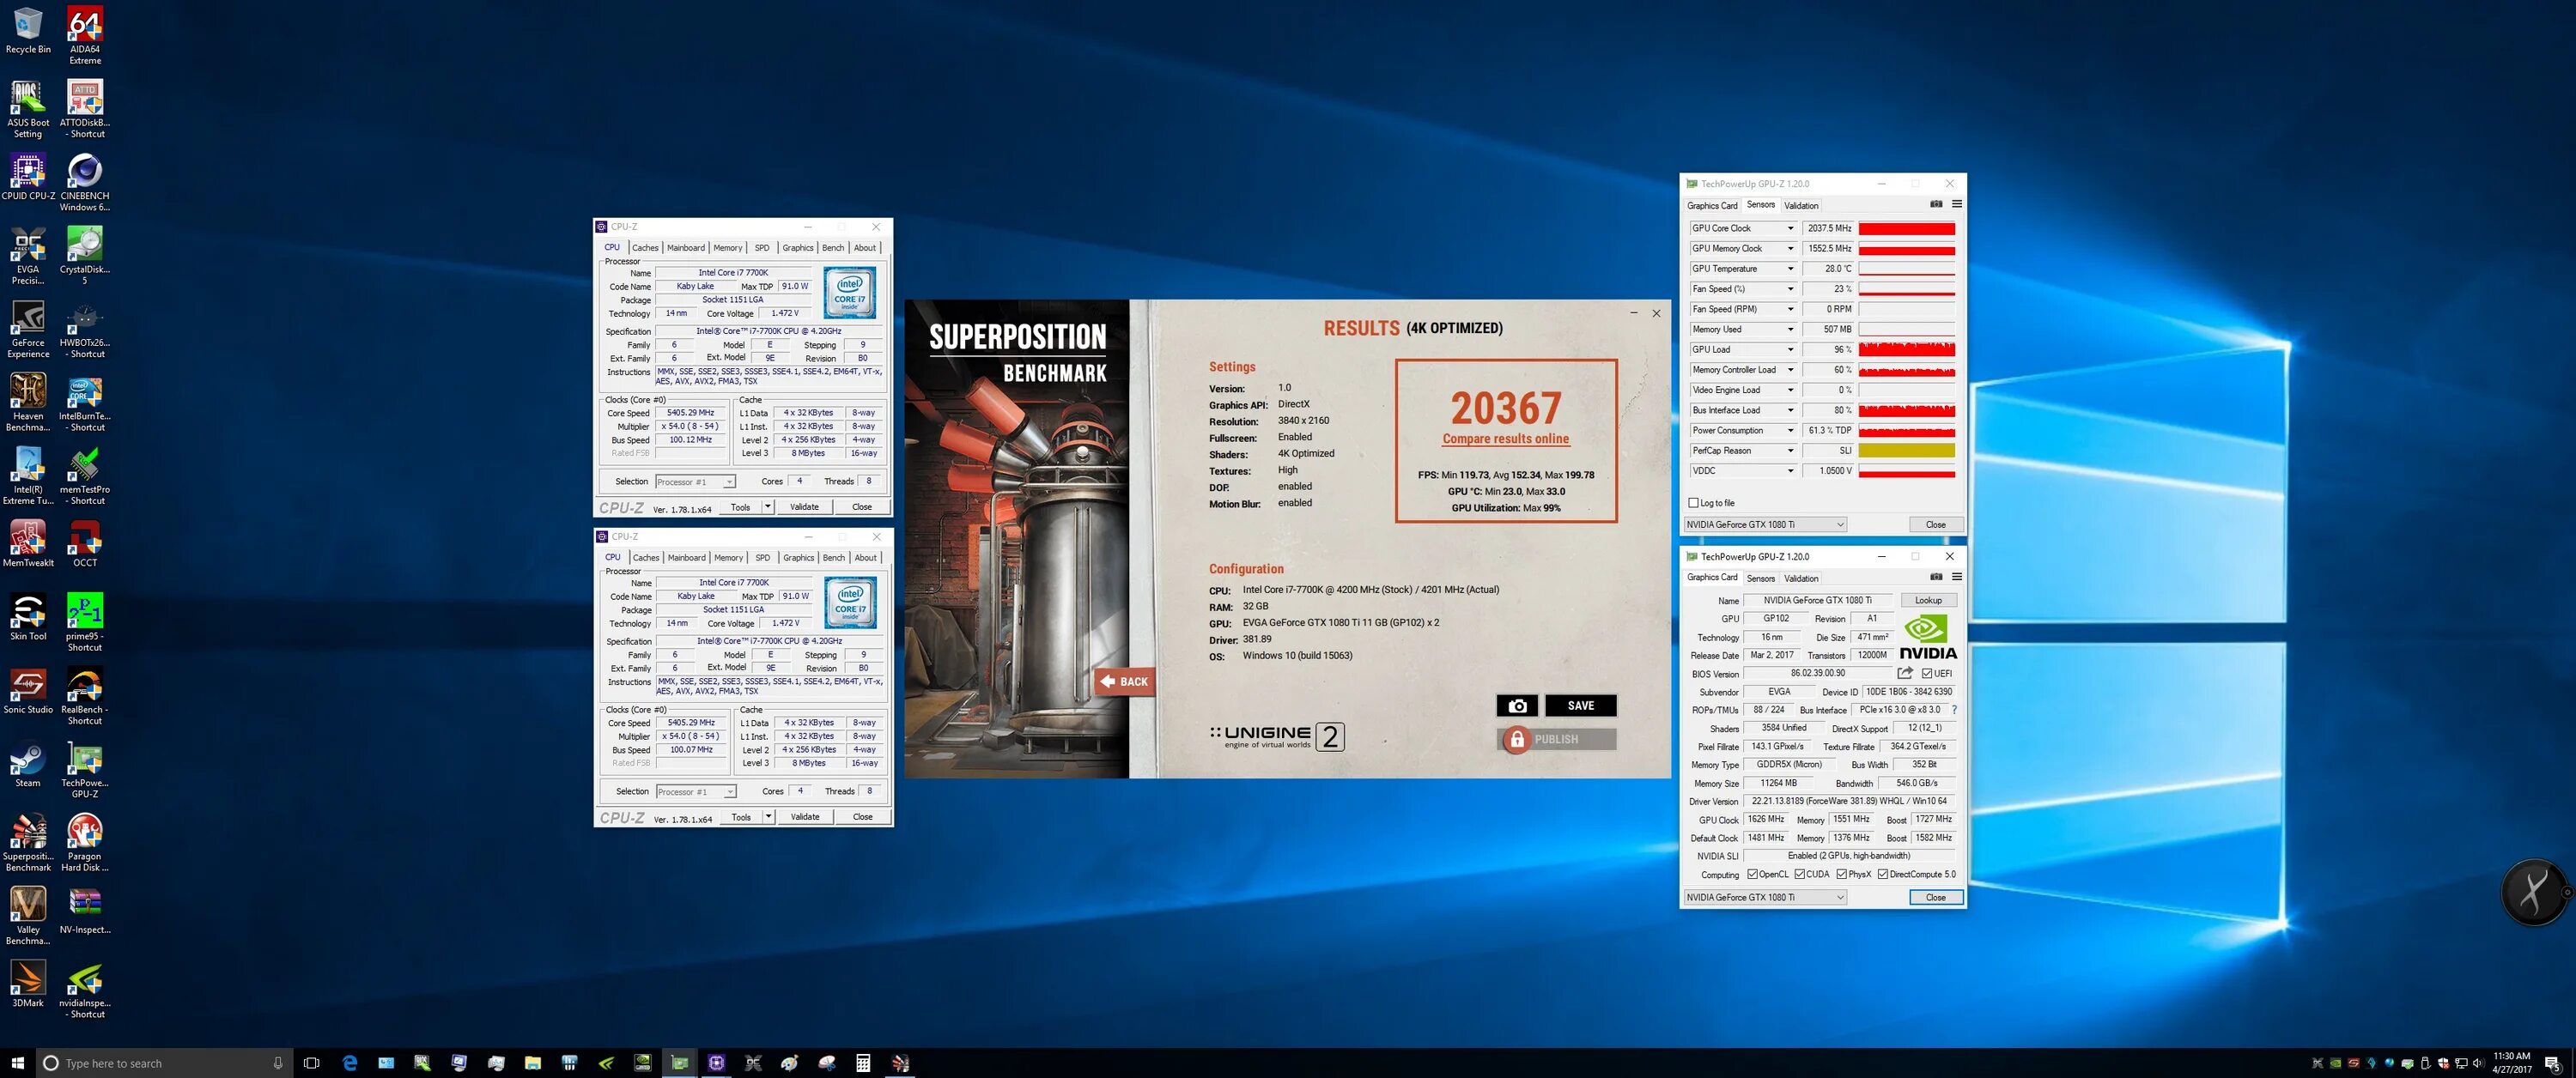
Task: Expand the GPU Core Clock sensor dropdown
Action: point(1790,228)
